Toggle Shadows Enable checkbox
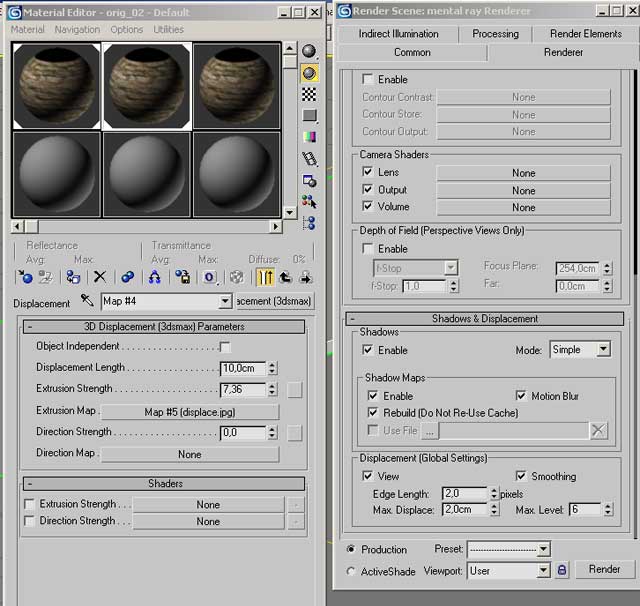Viewport: 640px width, 606px height. pos(367,350)
